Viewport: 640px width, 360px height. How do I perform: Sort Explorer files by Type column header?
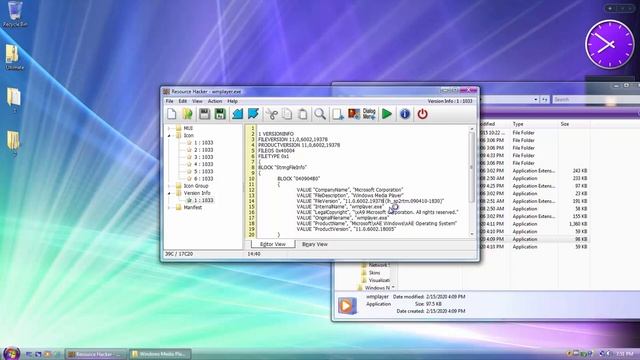(x=518, y=124)
